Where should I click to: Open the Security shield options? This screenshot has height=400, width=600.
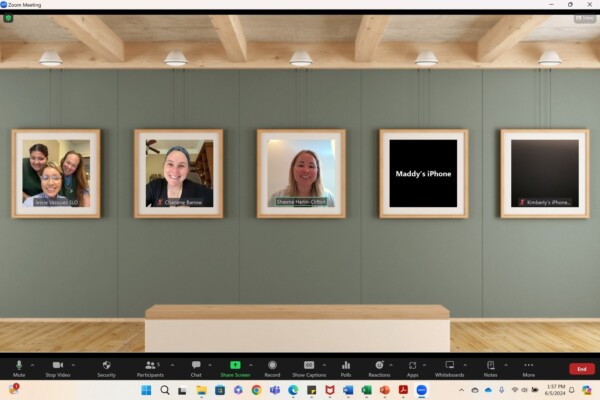coord(106,366)
